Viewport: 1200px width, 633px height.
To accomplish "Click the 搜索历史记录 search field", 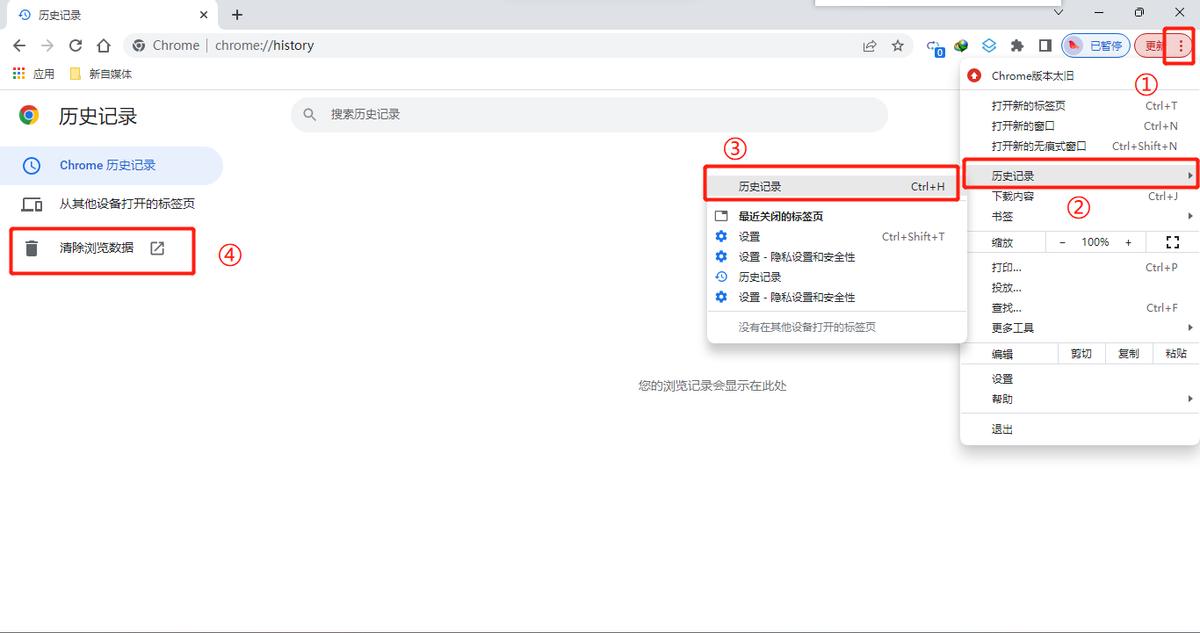I will point(590,114).
